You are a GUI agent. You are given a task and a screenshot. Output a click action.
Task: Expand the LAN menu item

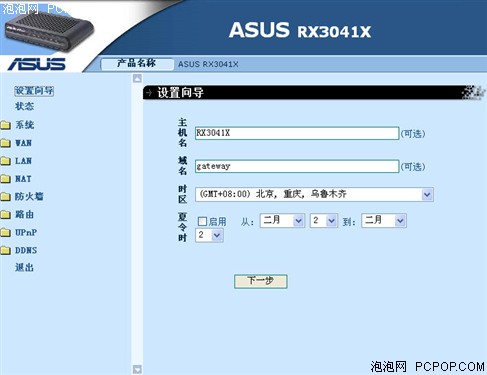click(23, 161)
